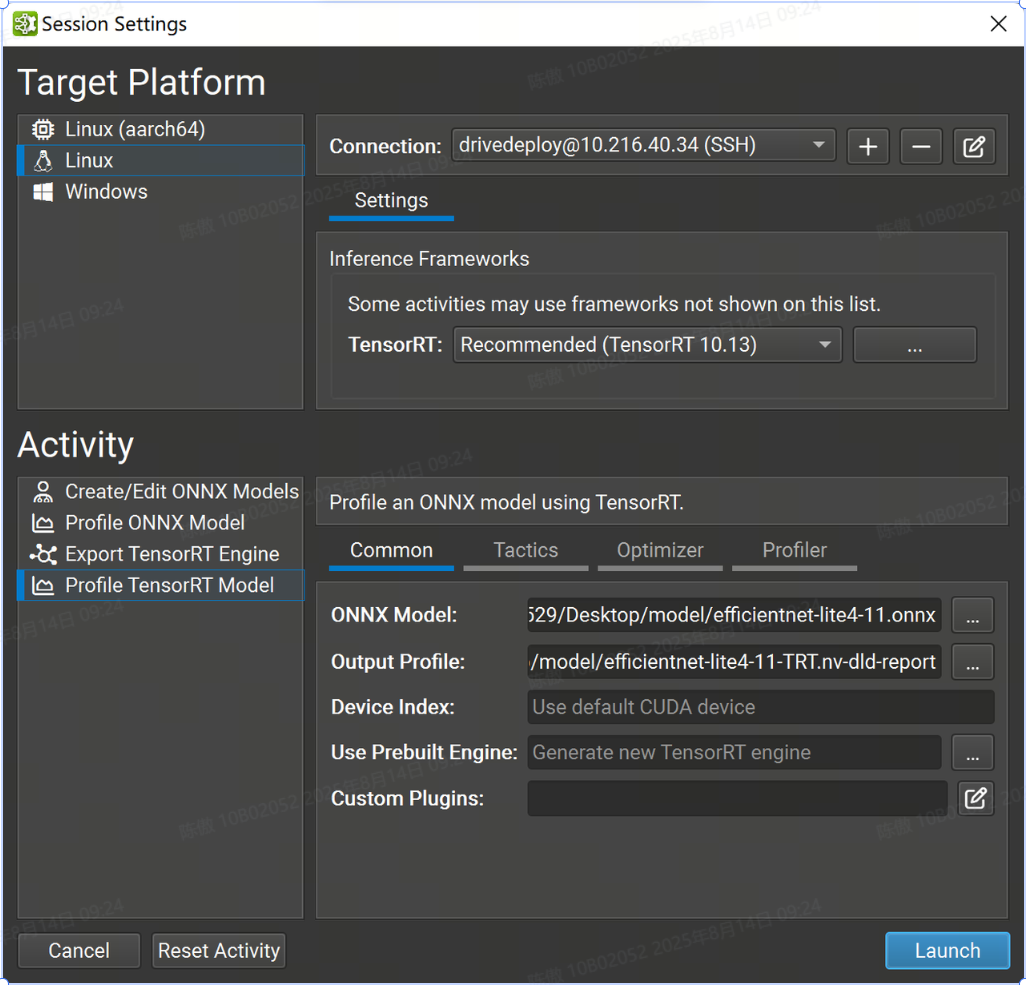Screen dimensions: 1026x985
Task: Click the add connection plus icon
Action: click(868, 146)
